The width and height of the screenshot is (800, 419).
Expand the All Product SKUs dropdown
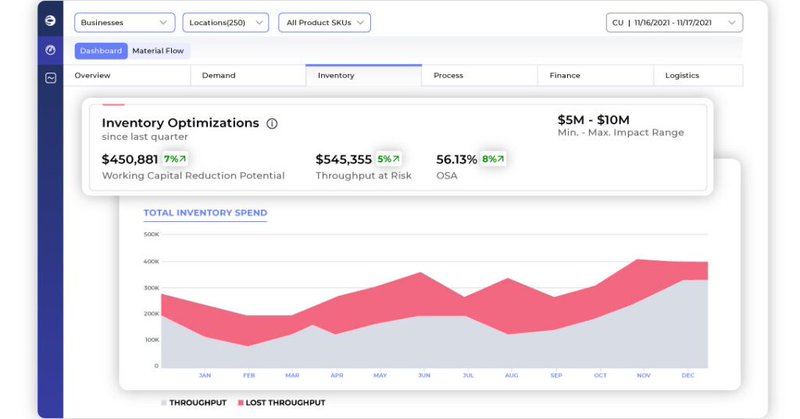(x=324, y=22)
